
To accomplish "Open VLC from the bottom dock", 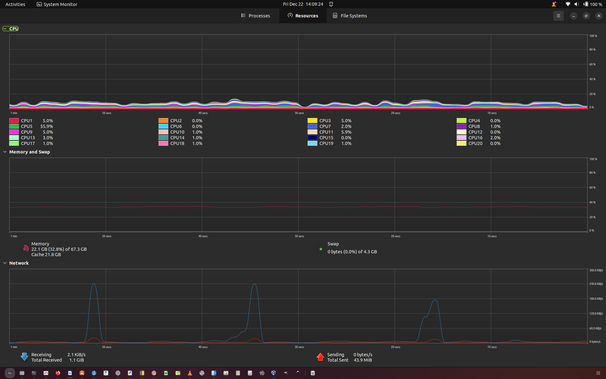I will click(x=189, y=373).
